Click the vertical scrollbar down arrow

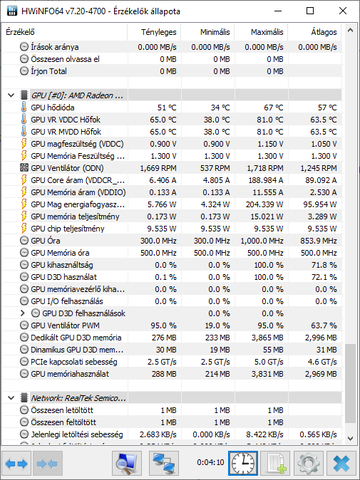pyautogui.click(x=350, y=438)
